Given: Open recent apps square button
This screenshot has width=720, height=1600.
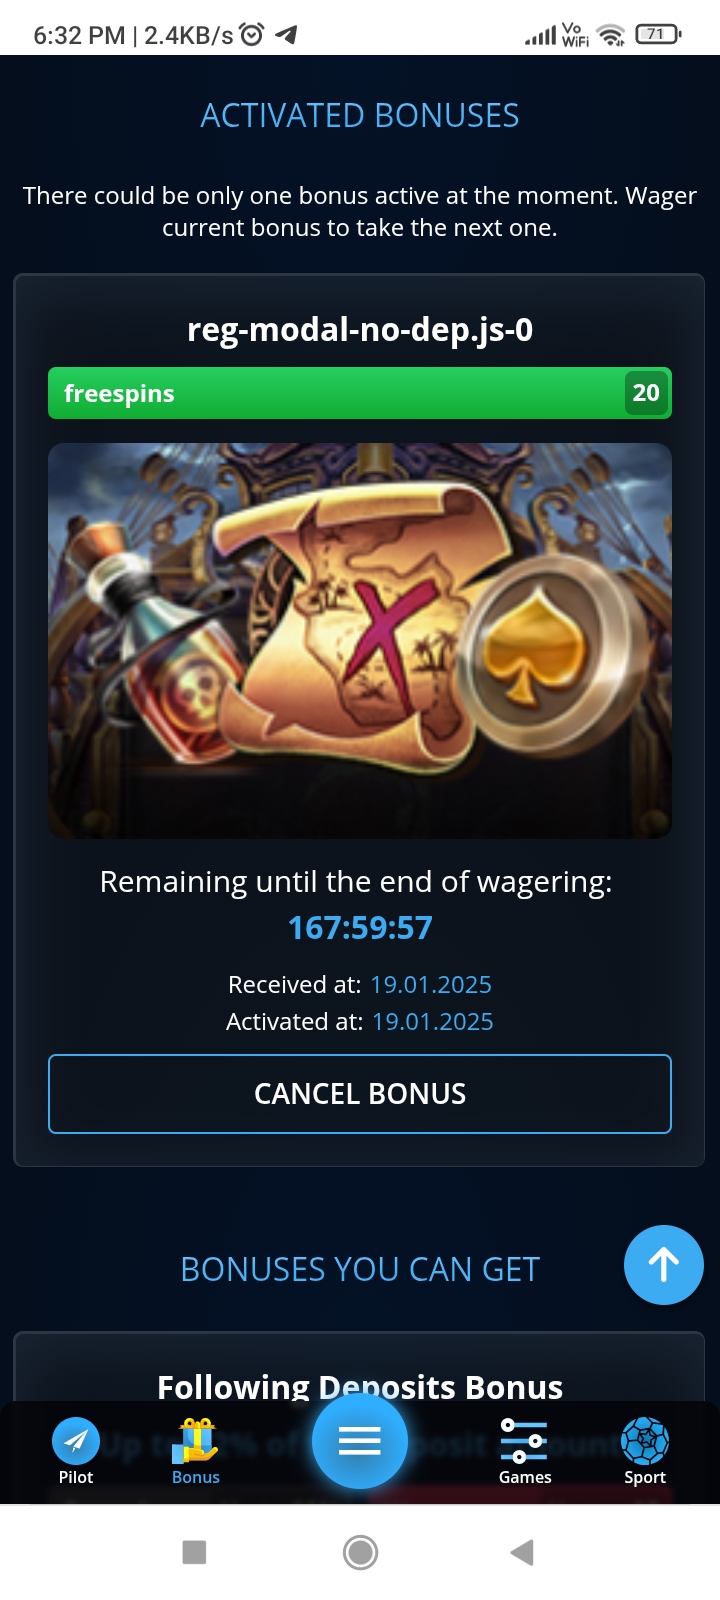Looking at the screenshot, I should point(194,1552).
